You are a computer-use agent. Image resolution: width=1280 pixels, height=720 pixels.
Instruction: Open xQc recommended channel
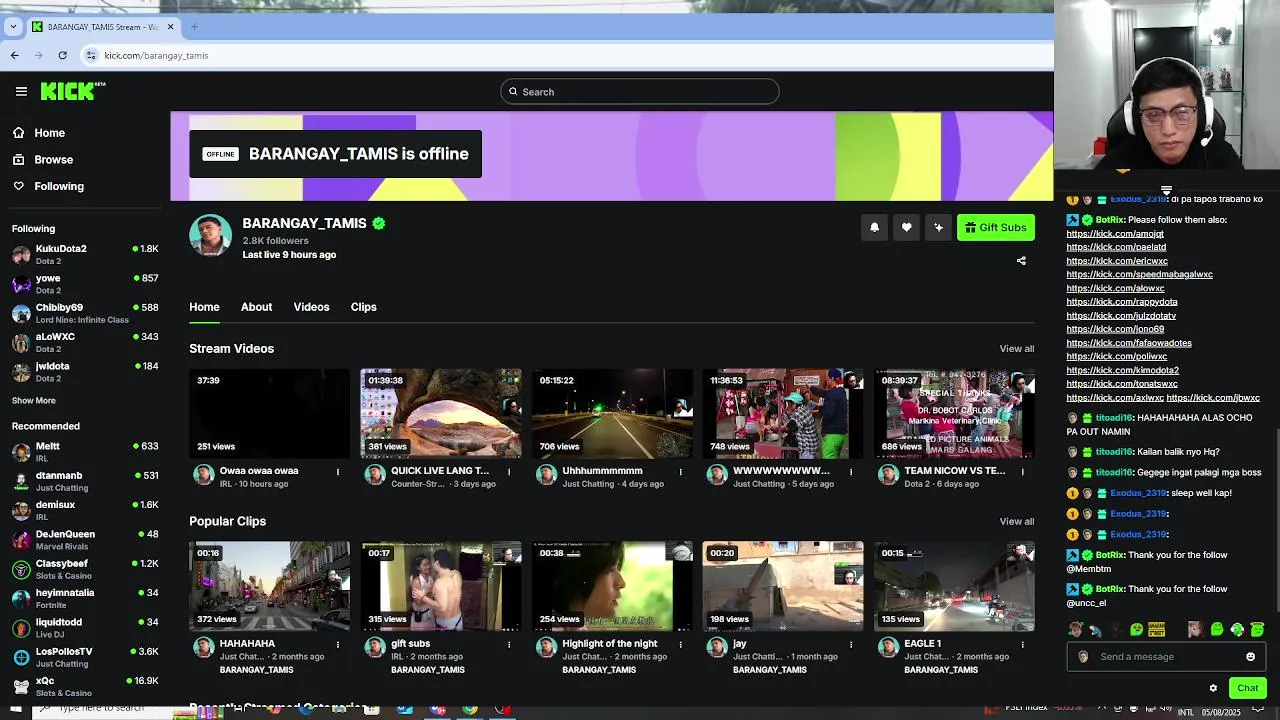85,686
